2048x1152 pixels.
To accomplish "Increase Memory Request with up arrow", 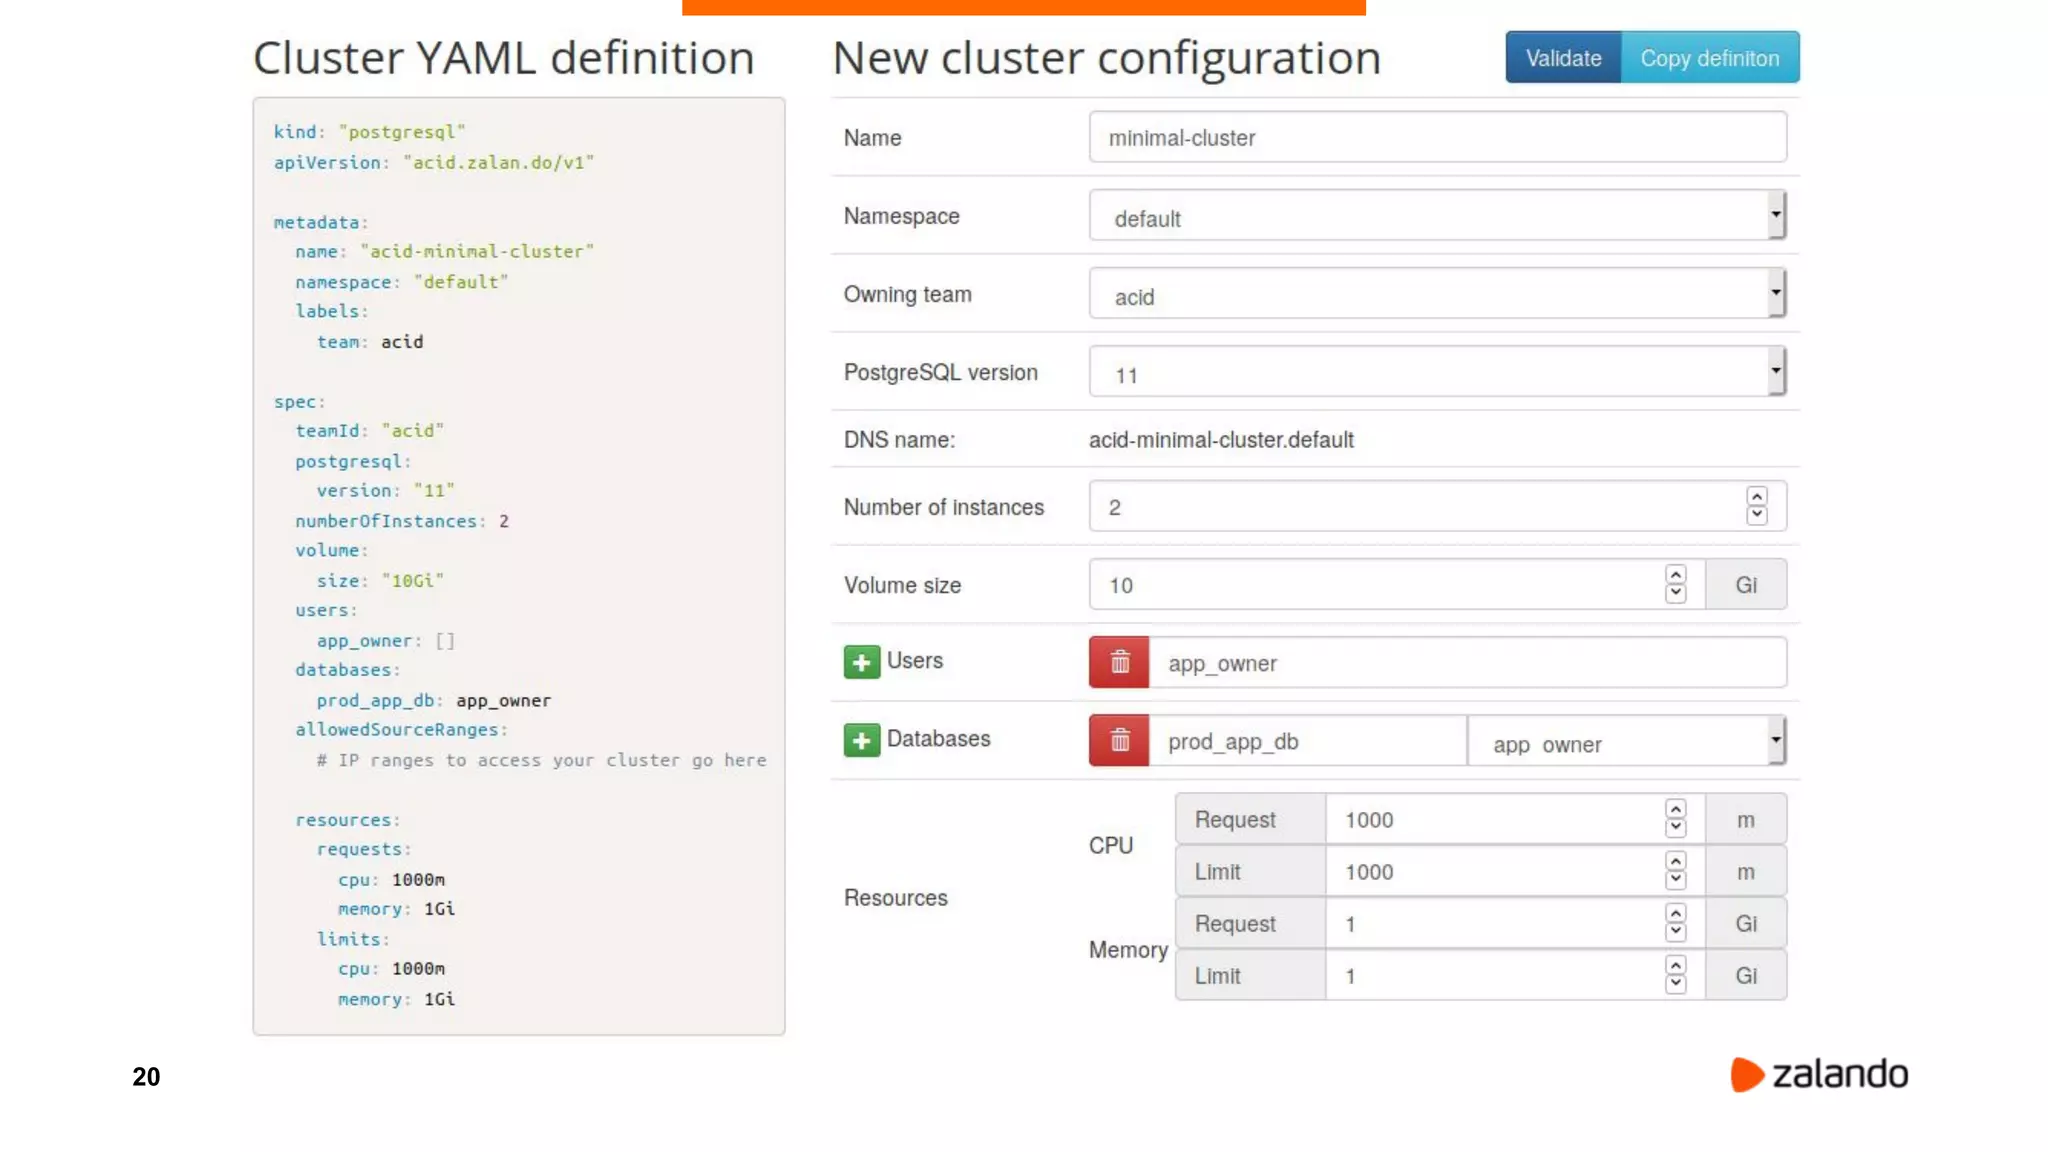I will point(1675,914).
